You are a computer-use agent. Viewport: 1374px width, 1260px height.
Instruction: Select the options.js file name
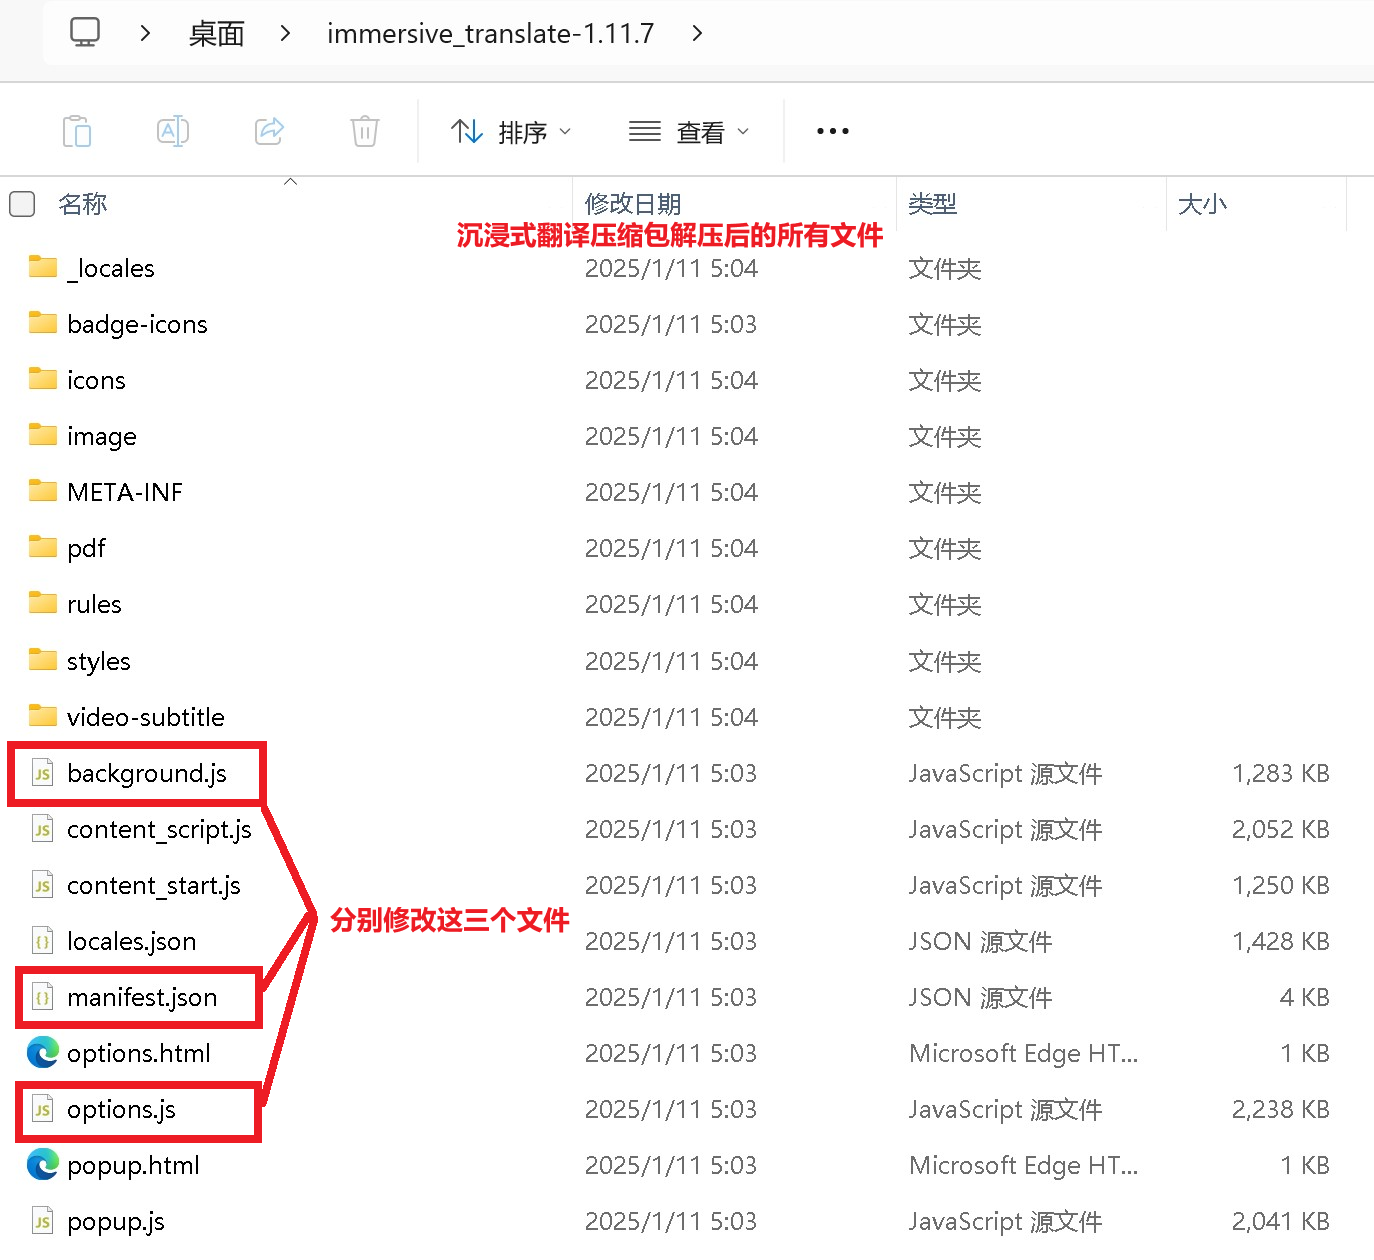click(x=122, y=1110)
